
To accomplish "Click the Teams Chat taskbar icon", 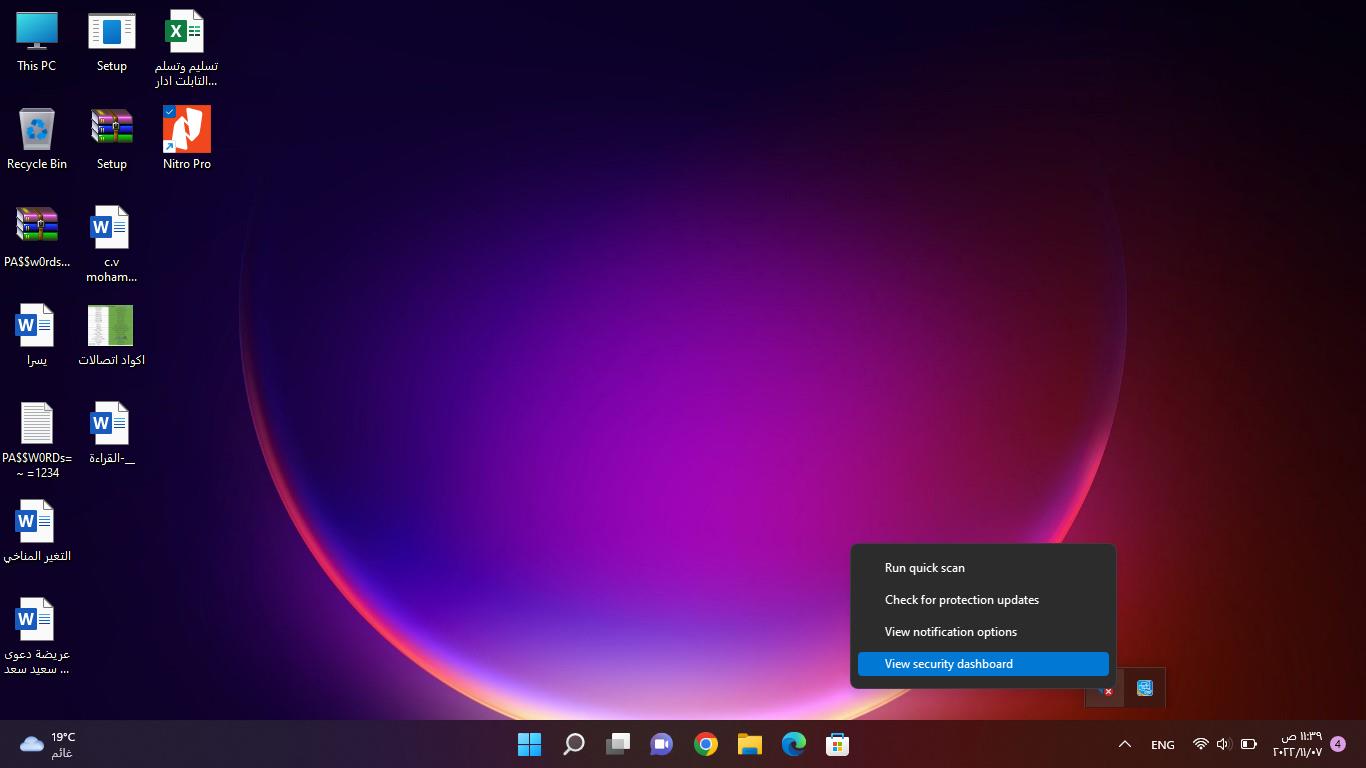I will point(661,744).
